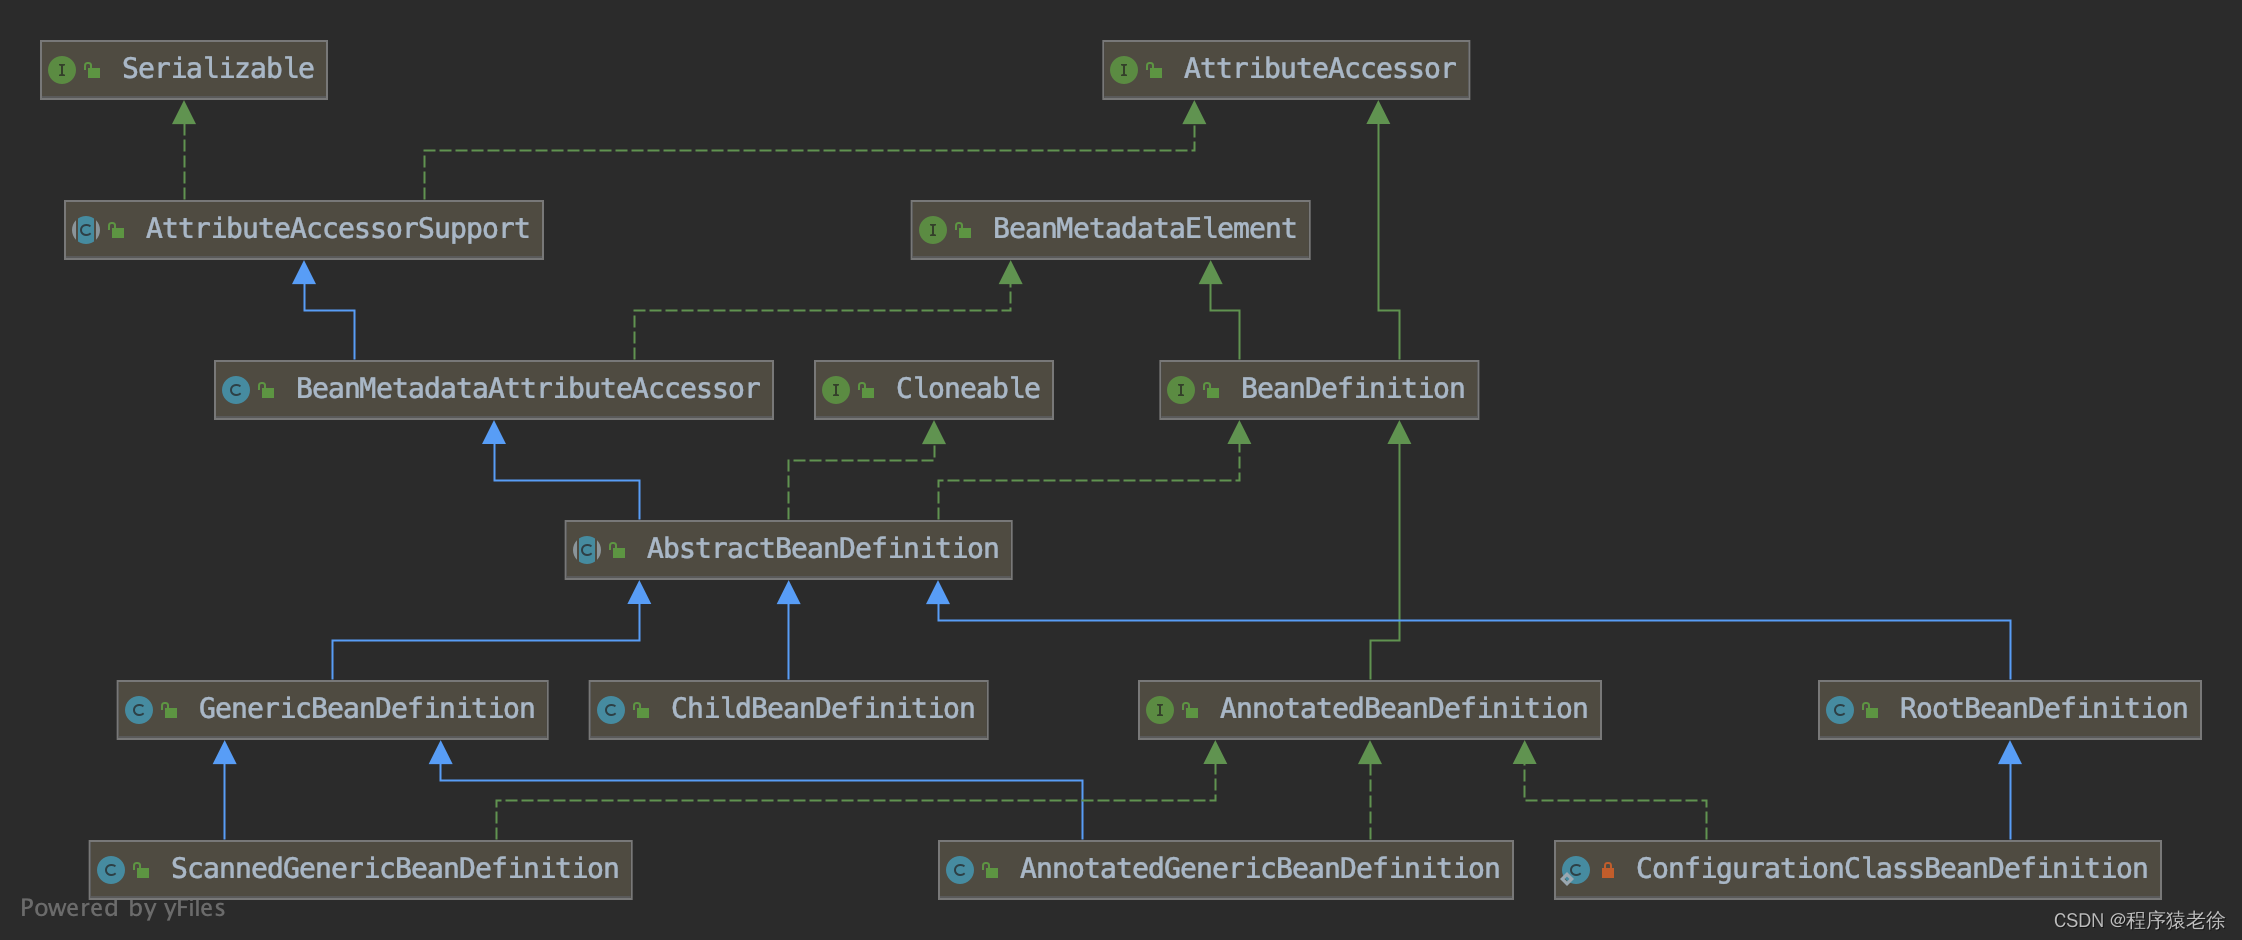Click the ConfigurationClassBeanDefinition class icon
Viewport: 2242px width, 940px height.
coord(1575,870)
